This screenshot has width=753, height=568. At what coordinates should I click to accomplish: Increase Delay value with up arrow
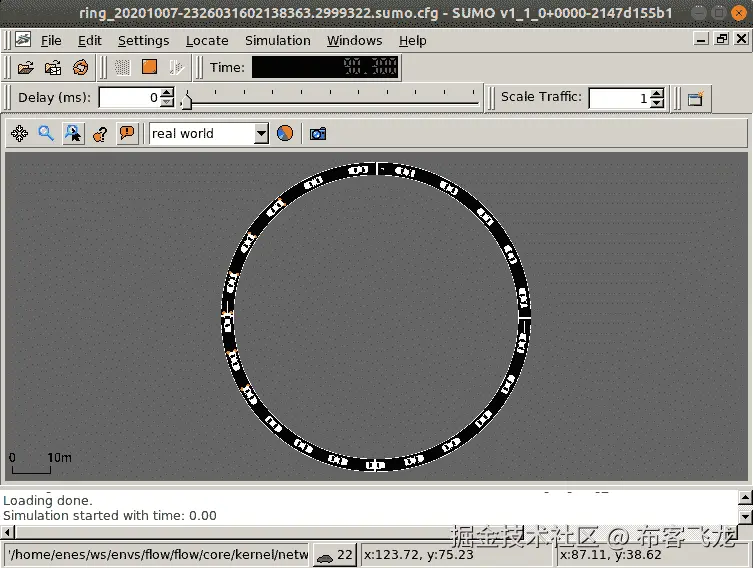(167, 93)
